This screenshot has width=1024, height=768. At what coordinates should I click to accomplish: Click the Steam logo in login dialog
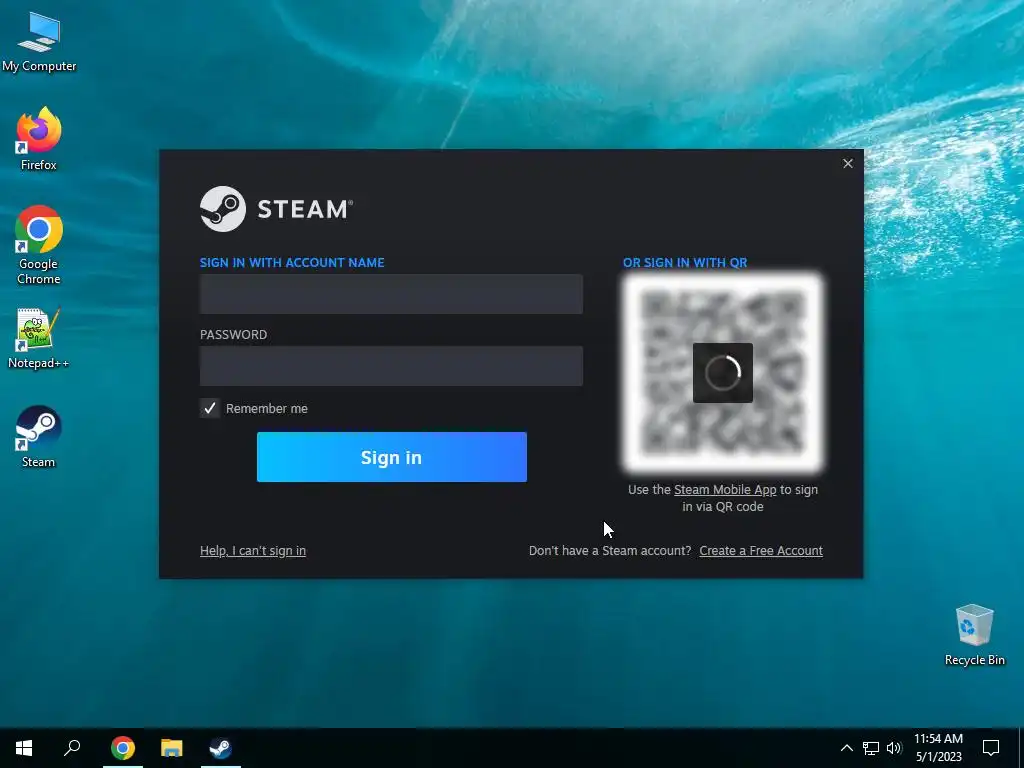point(276,209)
